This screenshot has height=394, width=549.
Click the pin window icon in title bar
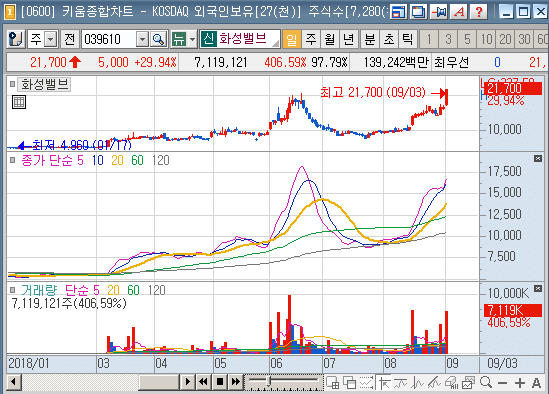(439, 12)
